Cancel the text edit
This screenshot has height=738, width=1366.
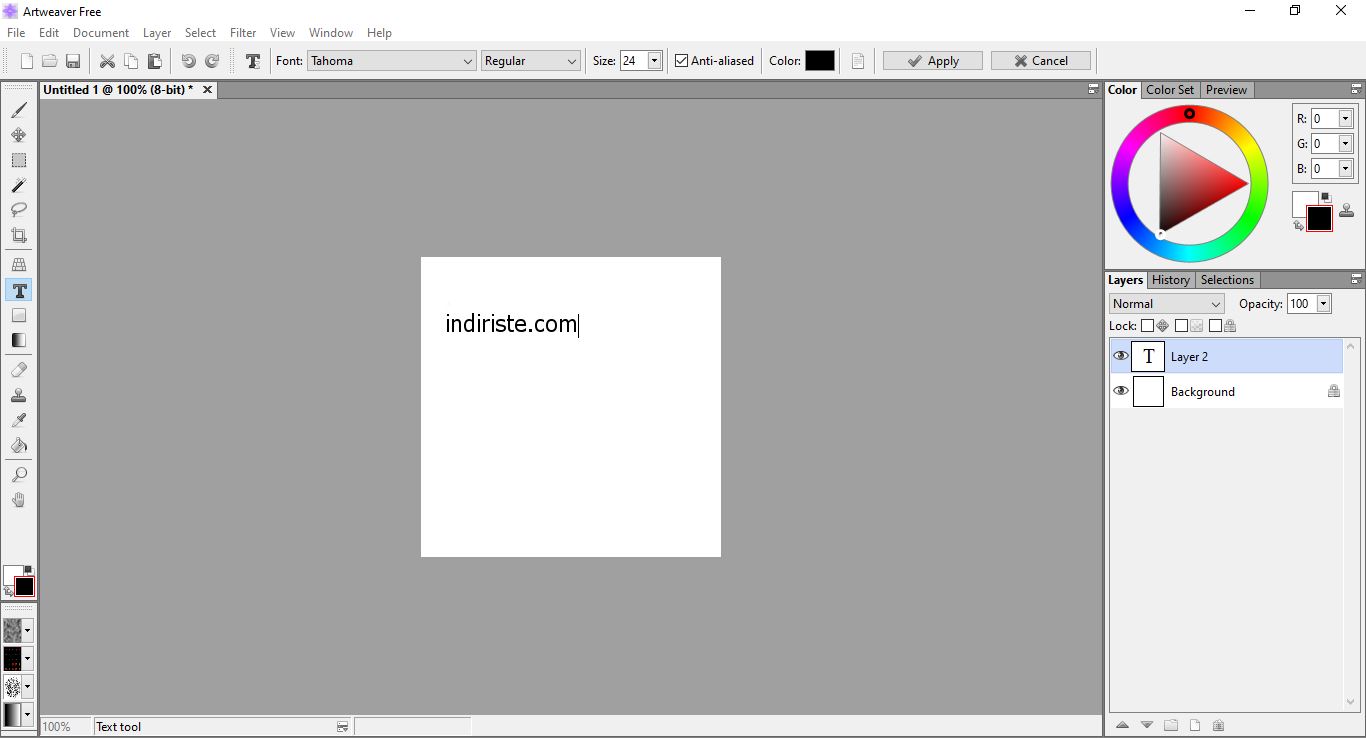click(1041, 61)
